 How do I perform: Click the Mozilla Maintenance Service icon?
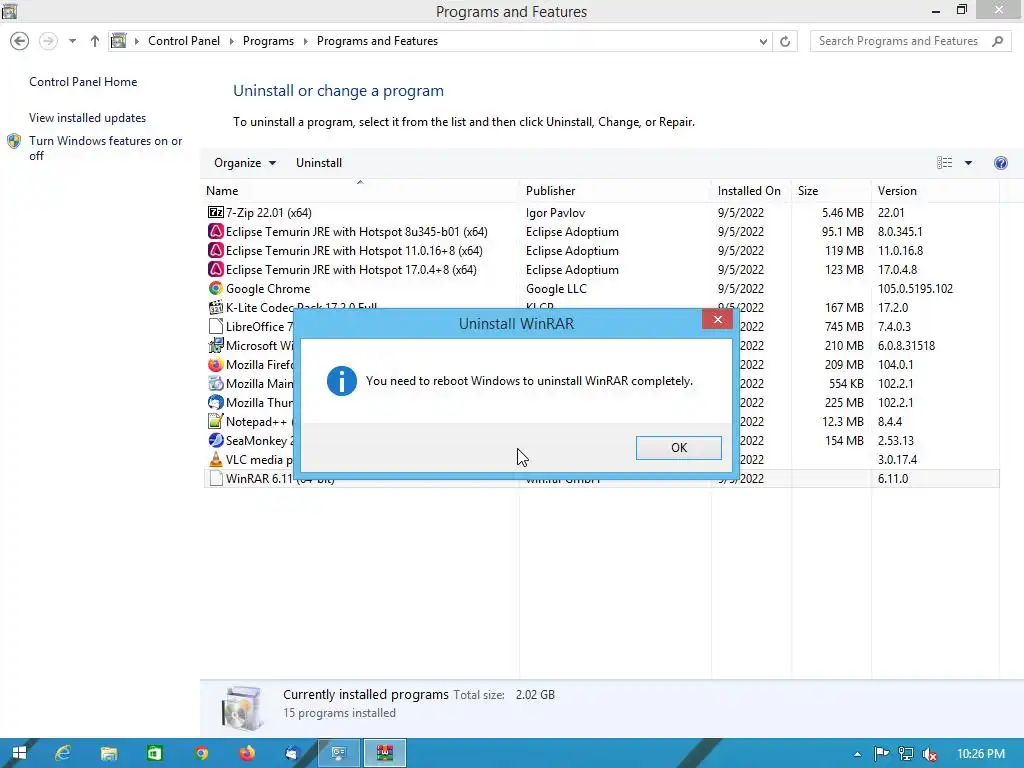(x=216, y=383)
